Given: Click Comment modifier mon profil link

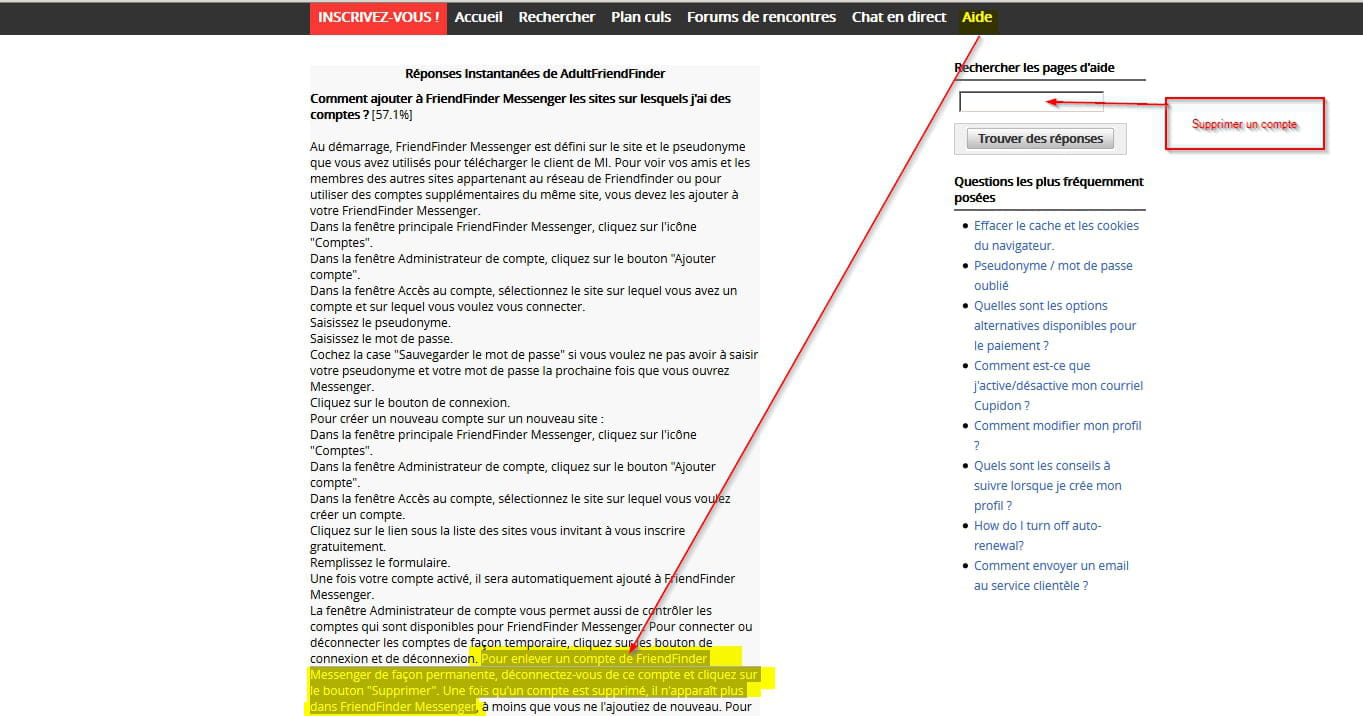Looking at the screenshot, I should [1057, 426].
